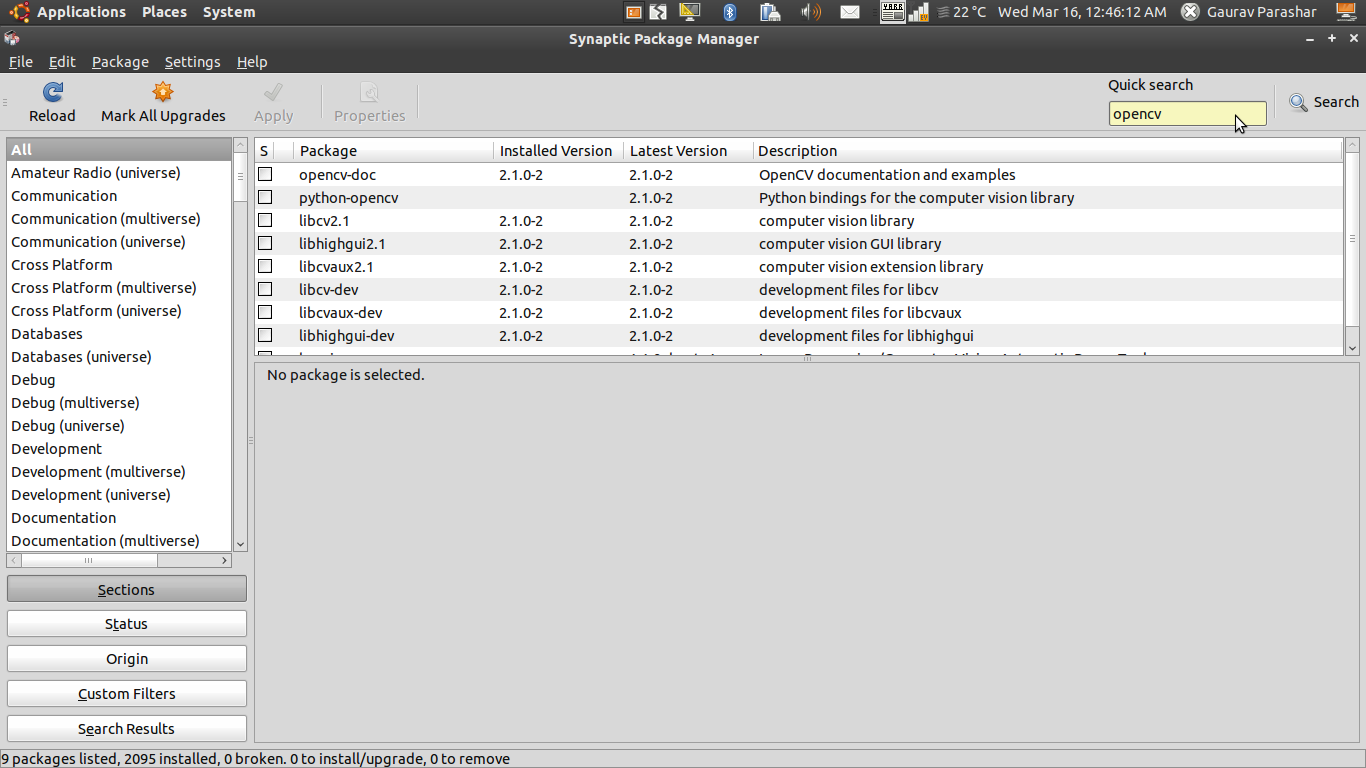This screenshot has width=1366, height=768.
Task: Sort by the Description column header
Action: pos(1047,150)
